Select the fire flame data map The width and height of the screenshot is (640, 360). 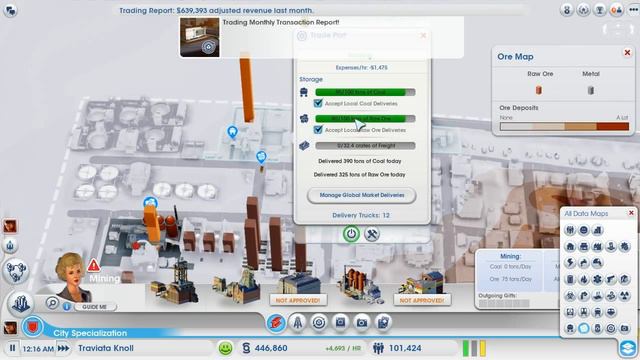tap(584, 279)
